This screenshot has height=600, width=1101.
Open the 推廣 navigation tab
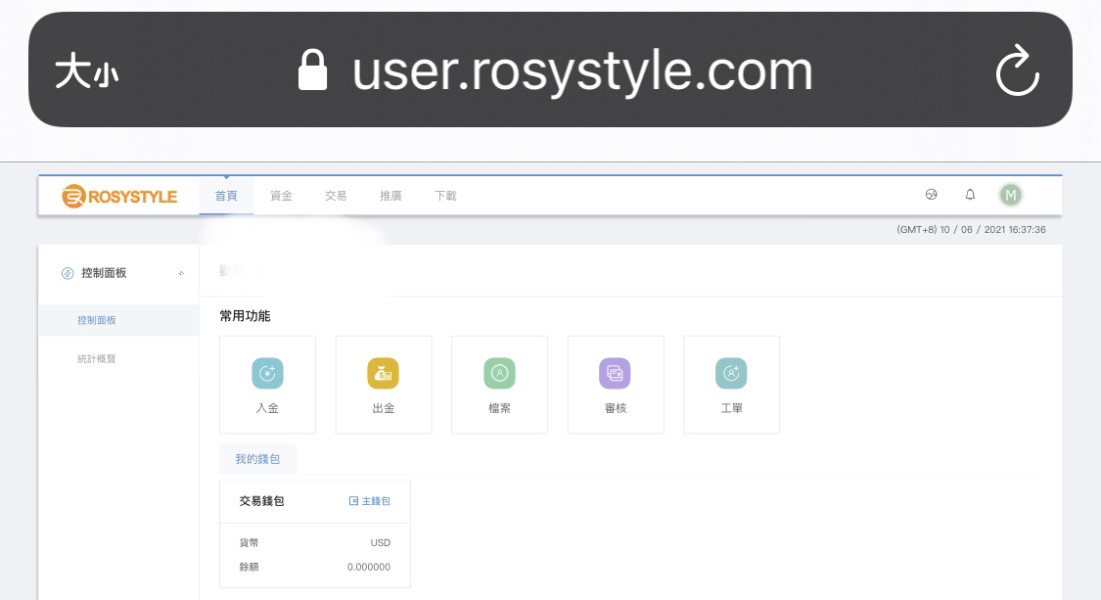(391, 196)
